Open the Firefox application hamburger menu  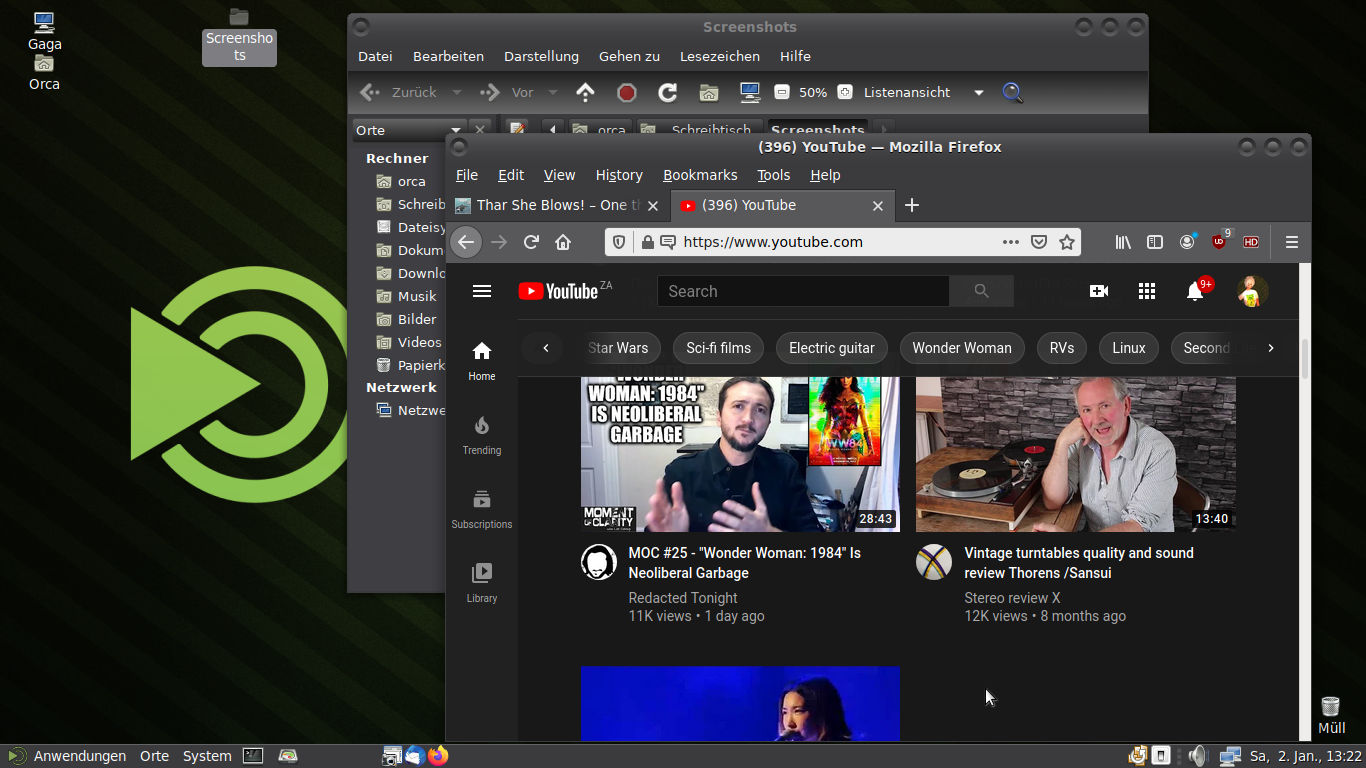1292,242
